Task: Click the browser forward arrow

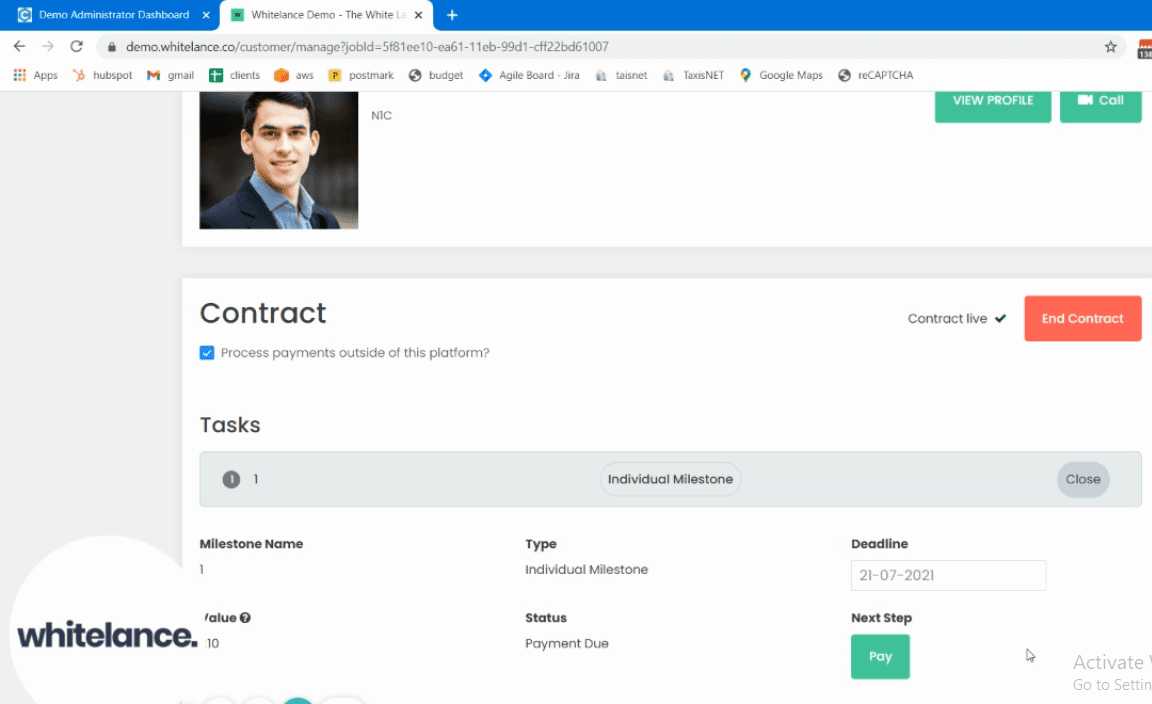Action: click(48, 46)
